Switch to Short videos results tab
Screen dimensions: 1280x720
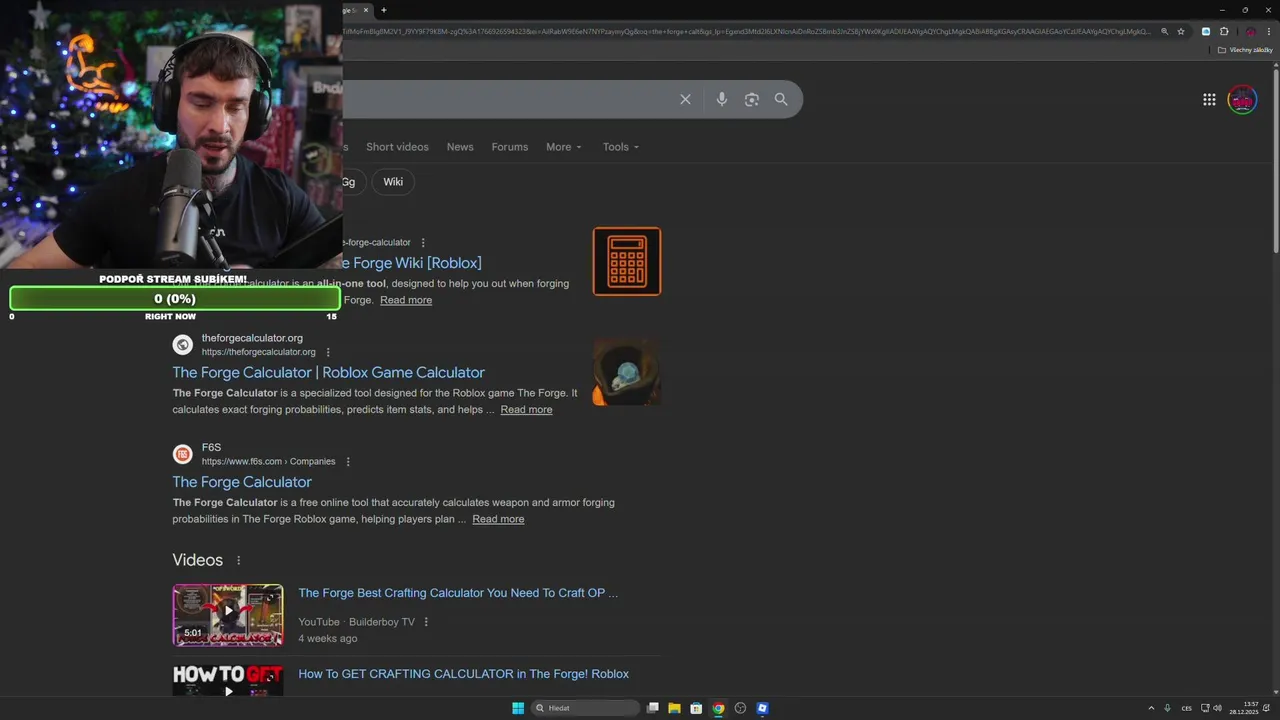(397, 147)
